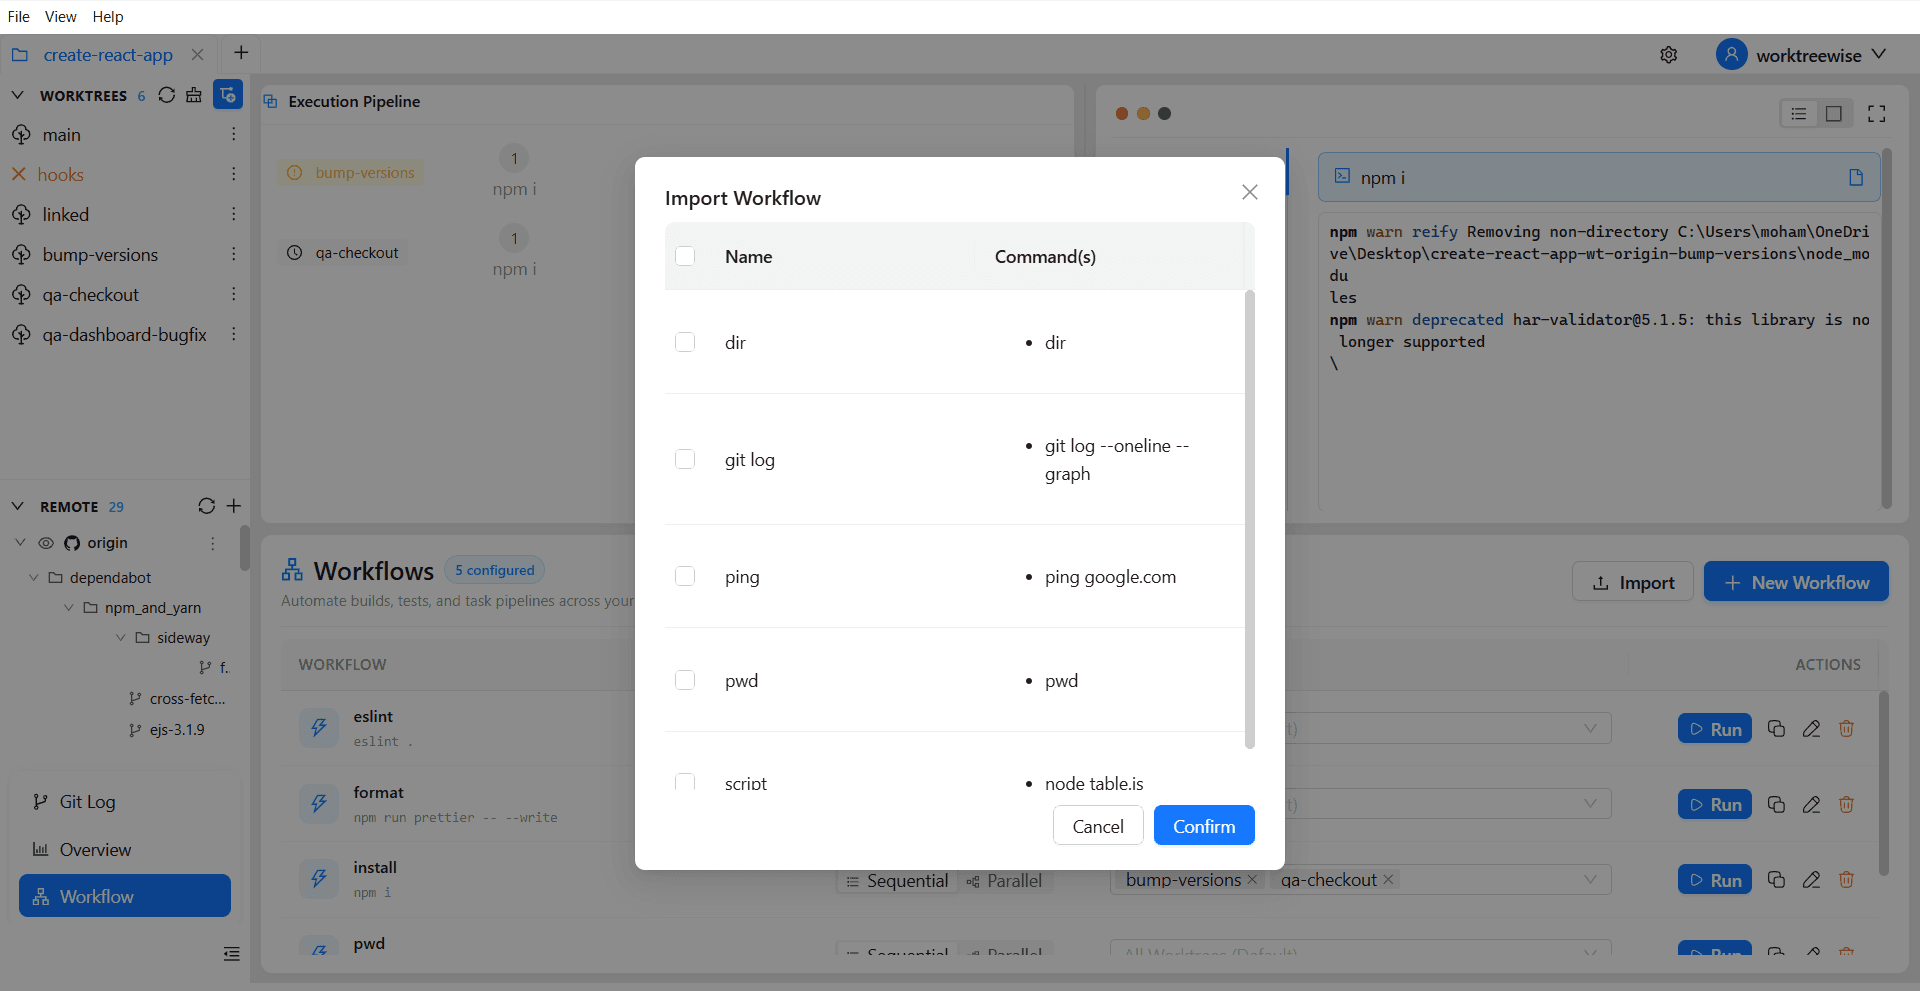This screenshot has width=1920, height=991.
Task: Open the Overview view
Action: pos(125,850)
